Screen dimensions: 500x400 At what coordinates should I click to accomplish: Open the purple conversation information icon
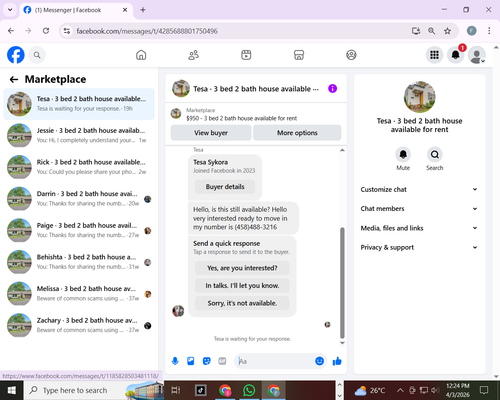[332, 89]
